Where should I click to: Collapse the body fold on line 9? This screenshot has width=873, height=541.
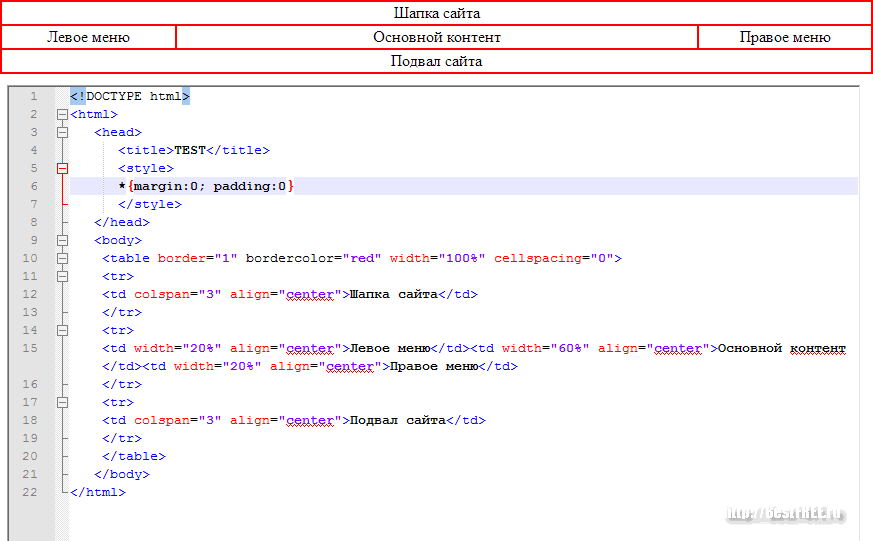[x=62, y=240]
